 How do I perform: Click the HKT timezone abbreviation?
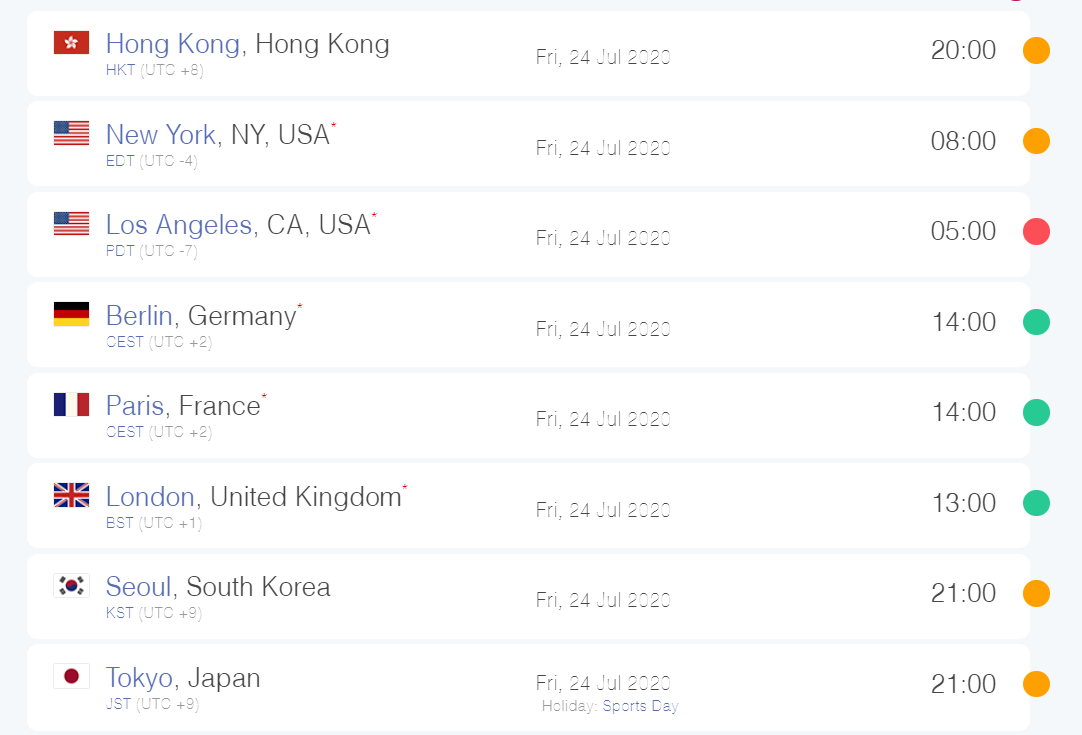tap(120, 70)
